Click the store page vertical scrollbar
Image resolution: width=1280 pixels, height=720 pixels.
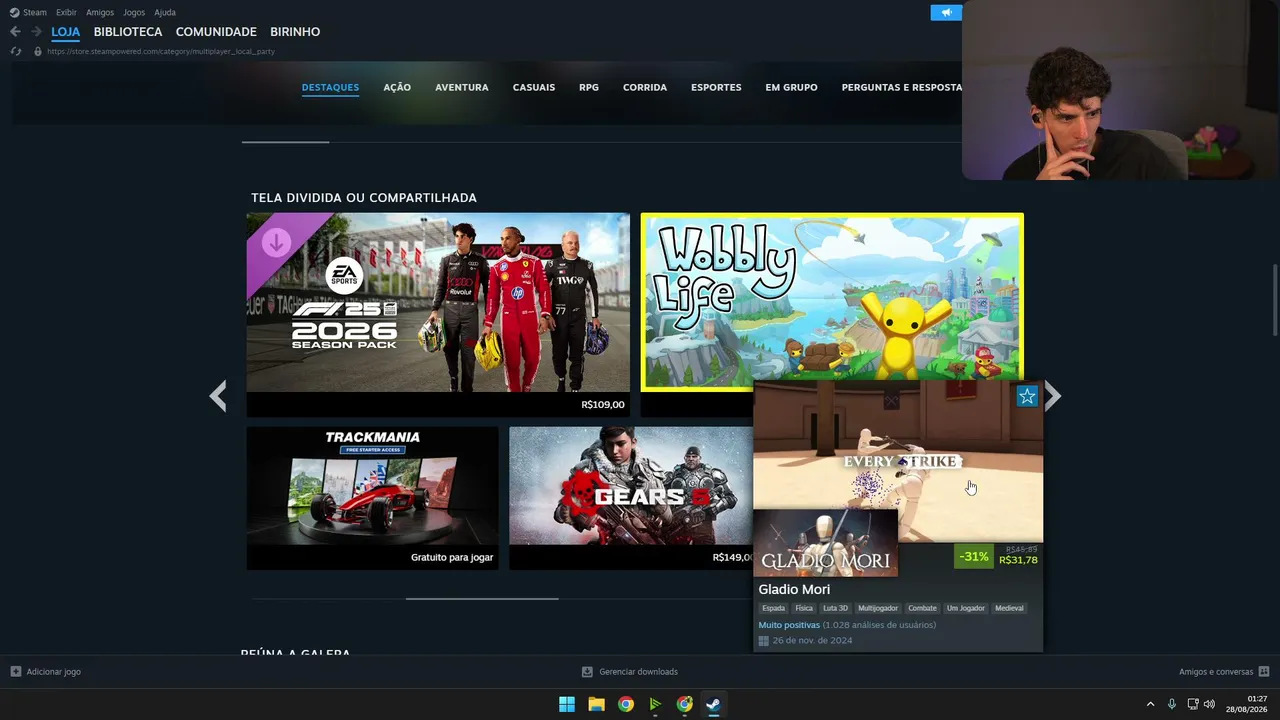click(1275, 300)
